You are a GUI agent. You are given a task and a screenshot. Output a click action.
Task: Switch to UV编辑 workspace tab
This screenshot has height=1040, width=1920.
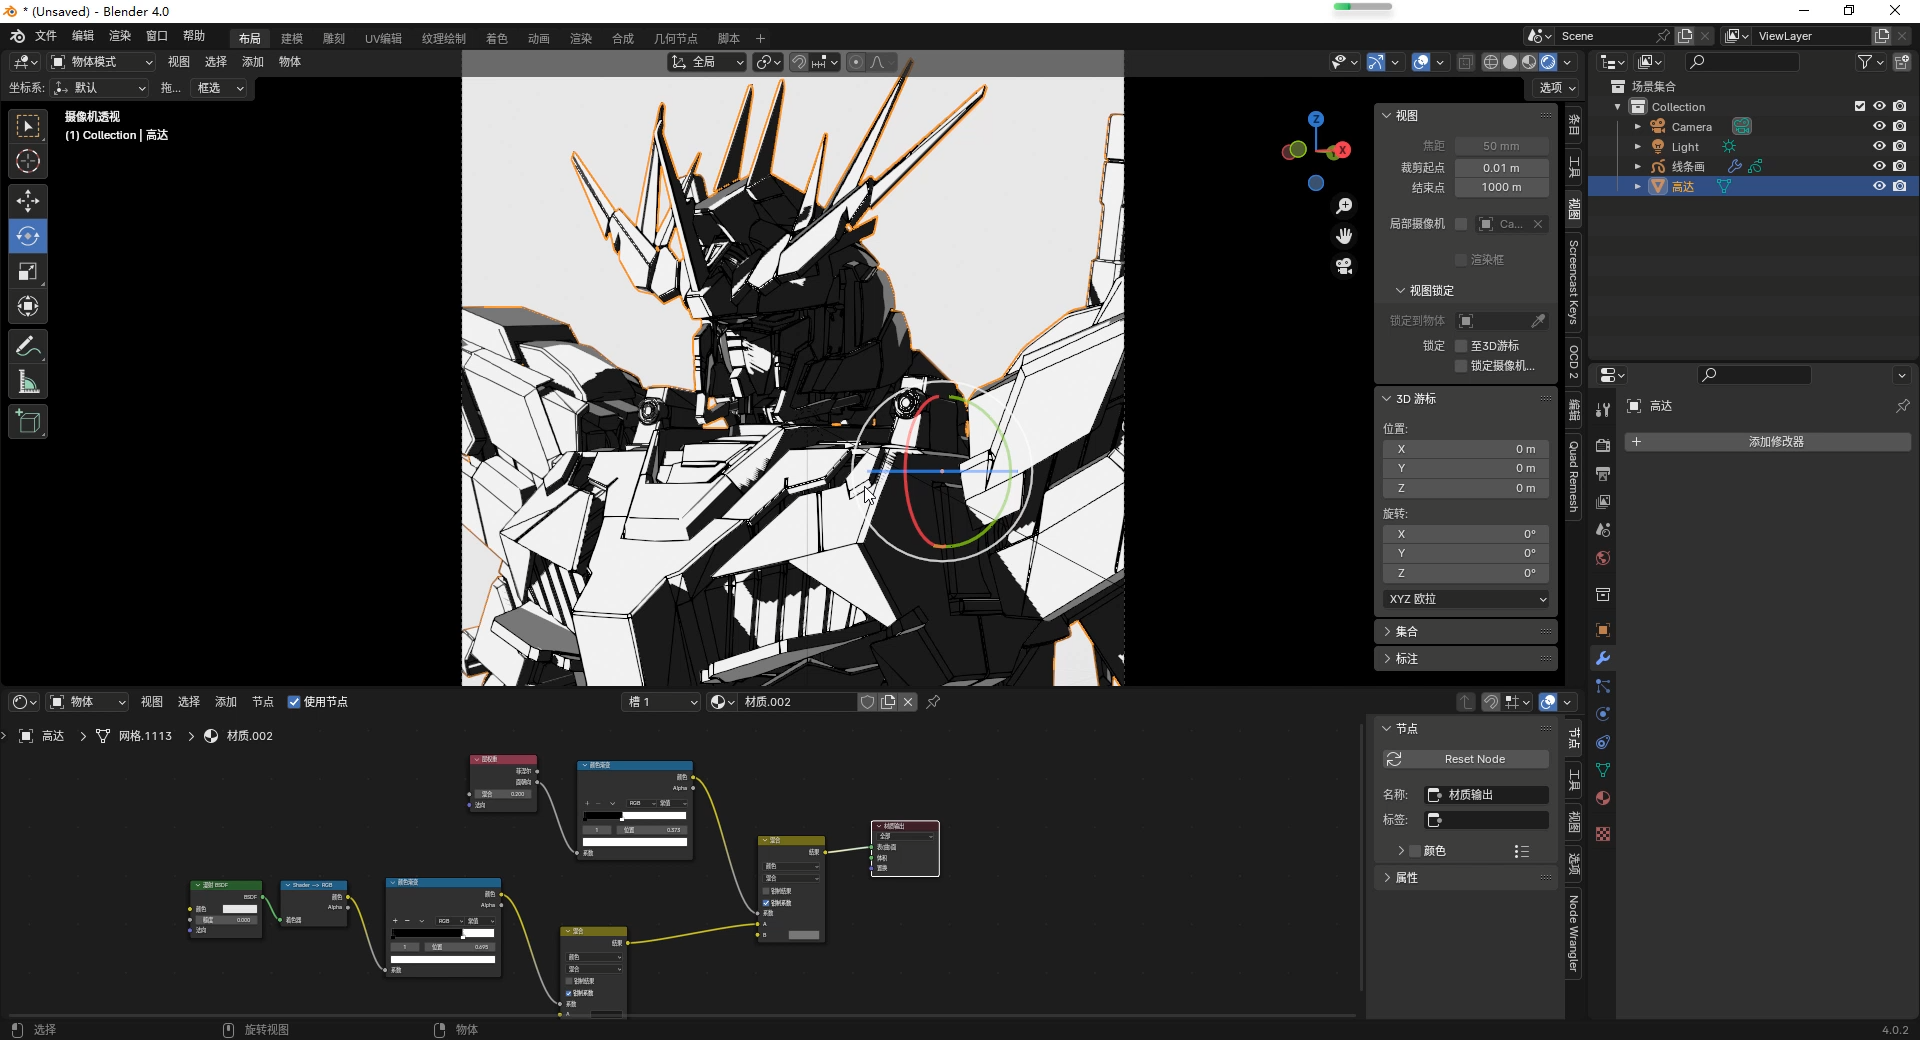[383, 38]
